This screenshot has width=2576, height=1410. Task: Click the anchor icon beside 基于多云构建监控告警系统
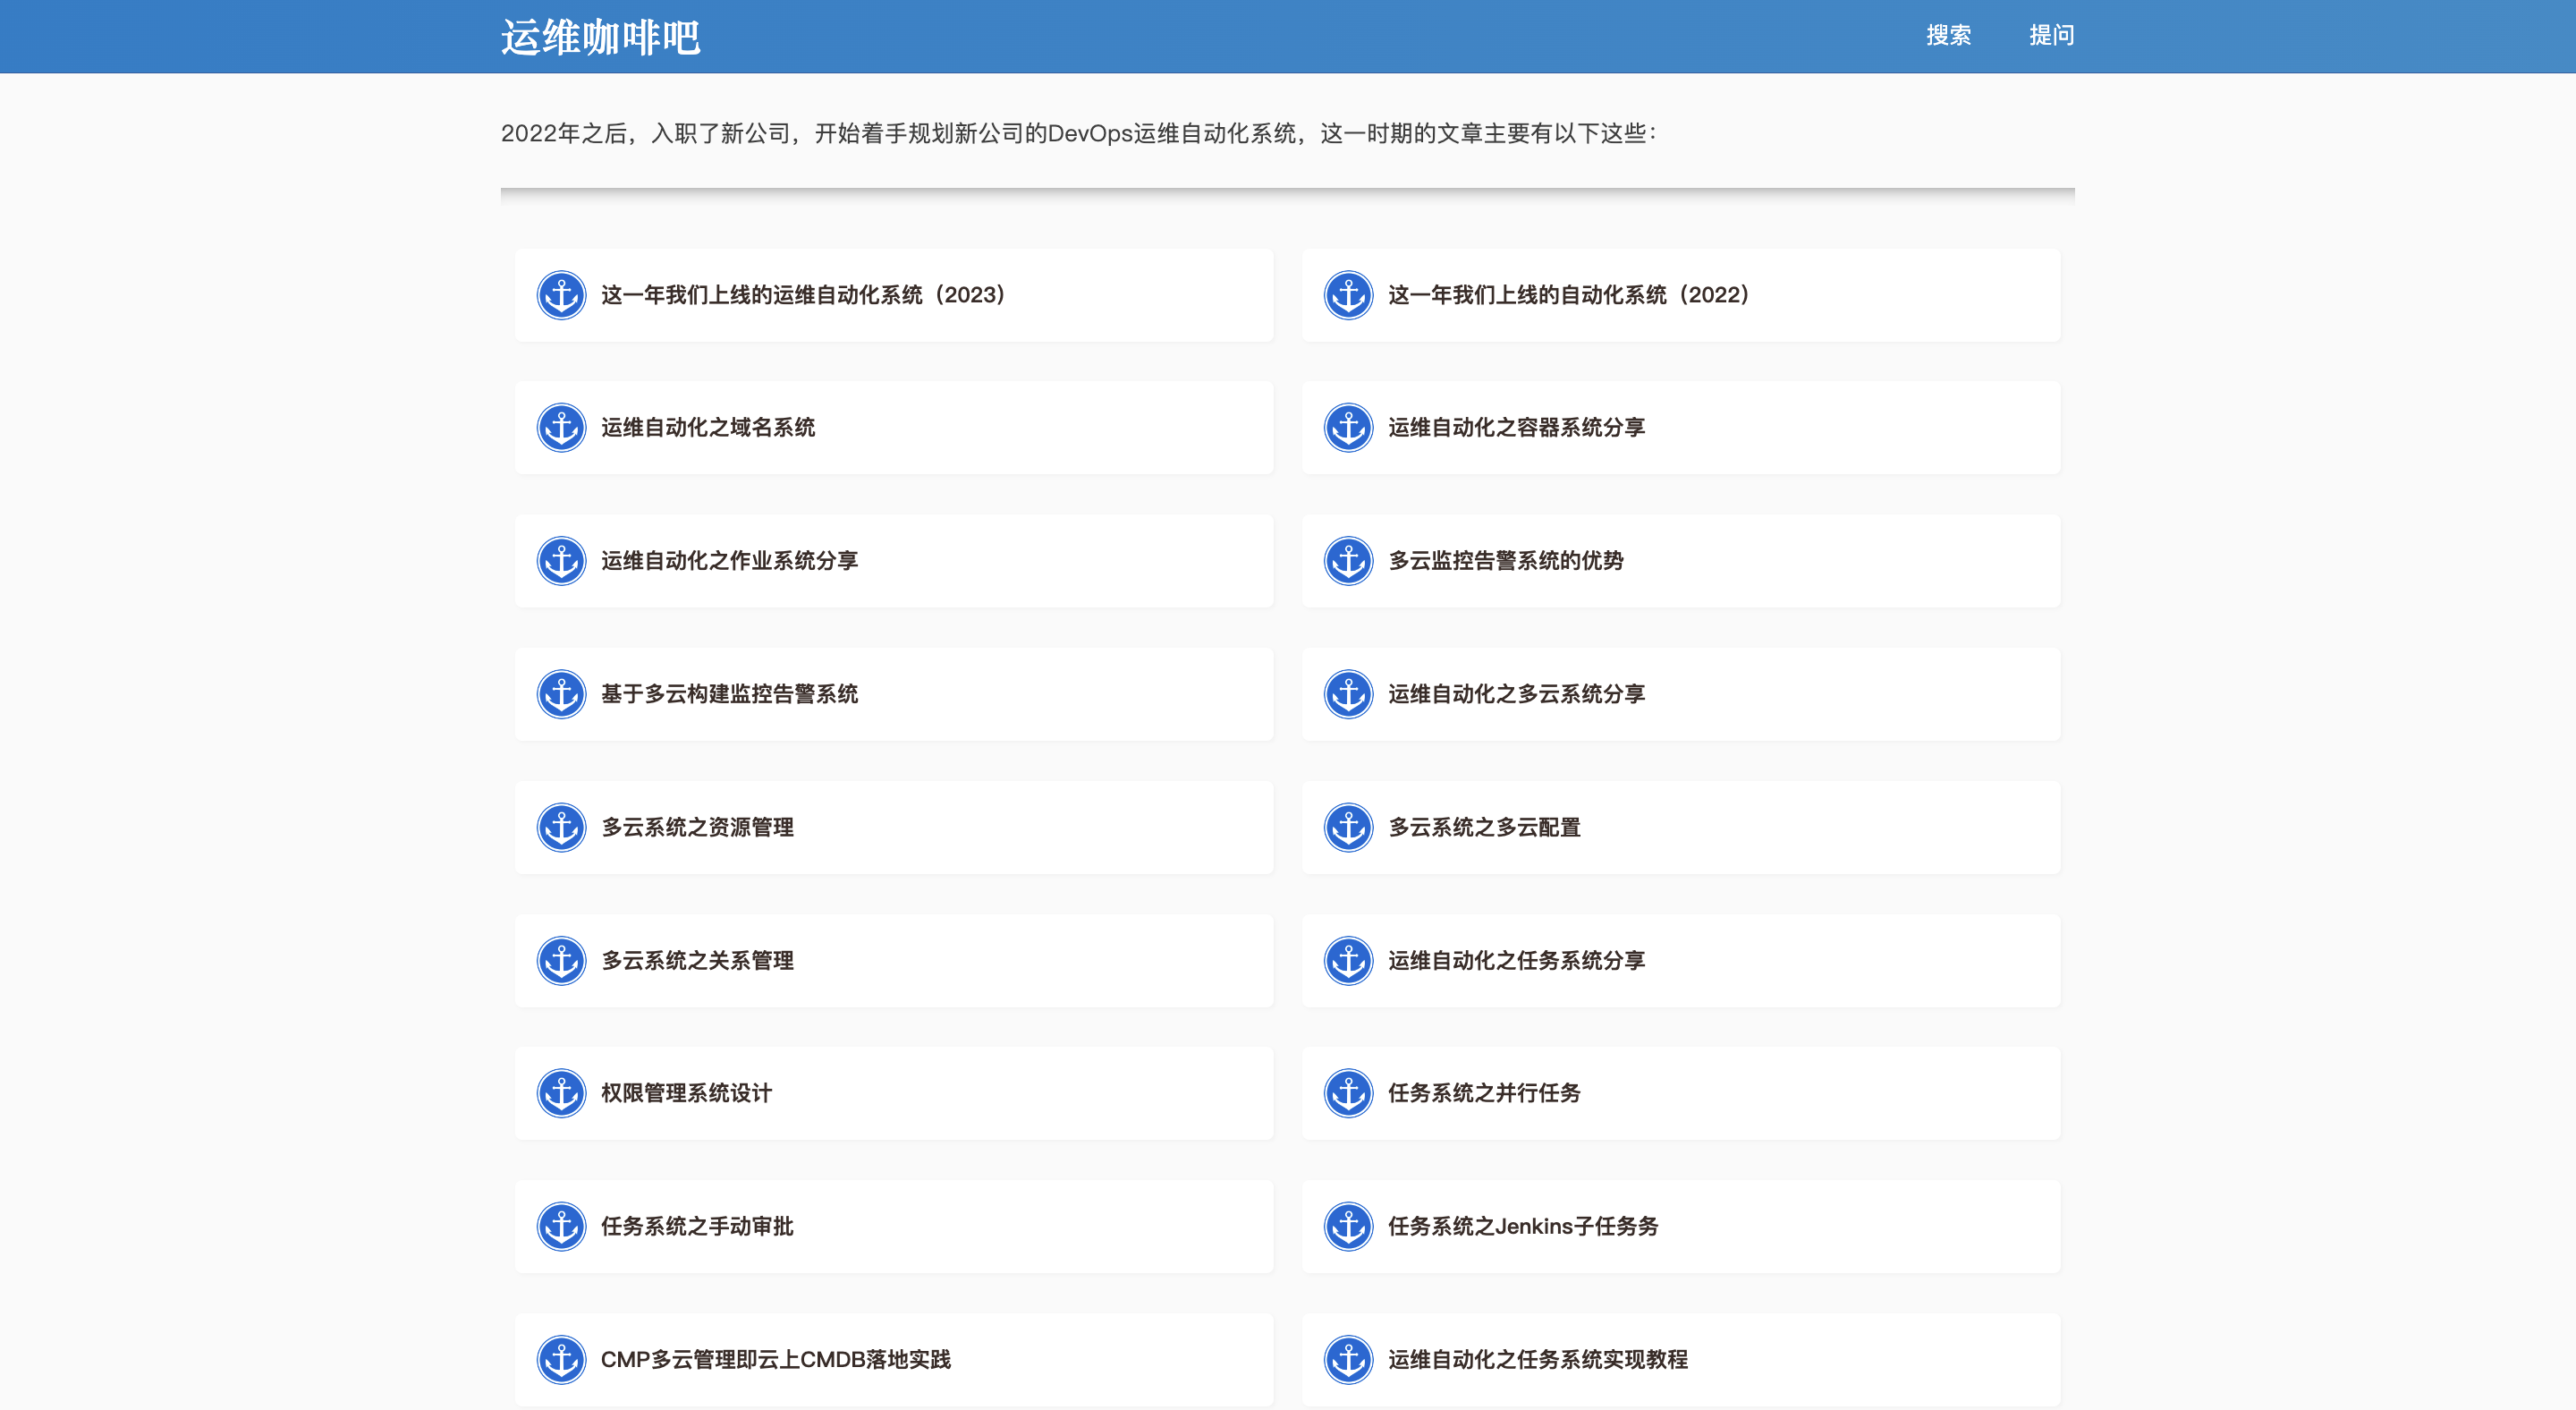coord(561,694)
